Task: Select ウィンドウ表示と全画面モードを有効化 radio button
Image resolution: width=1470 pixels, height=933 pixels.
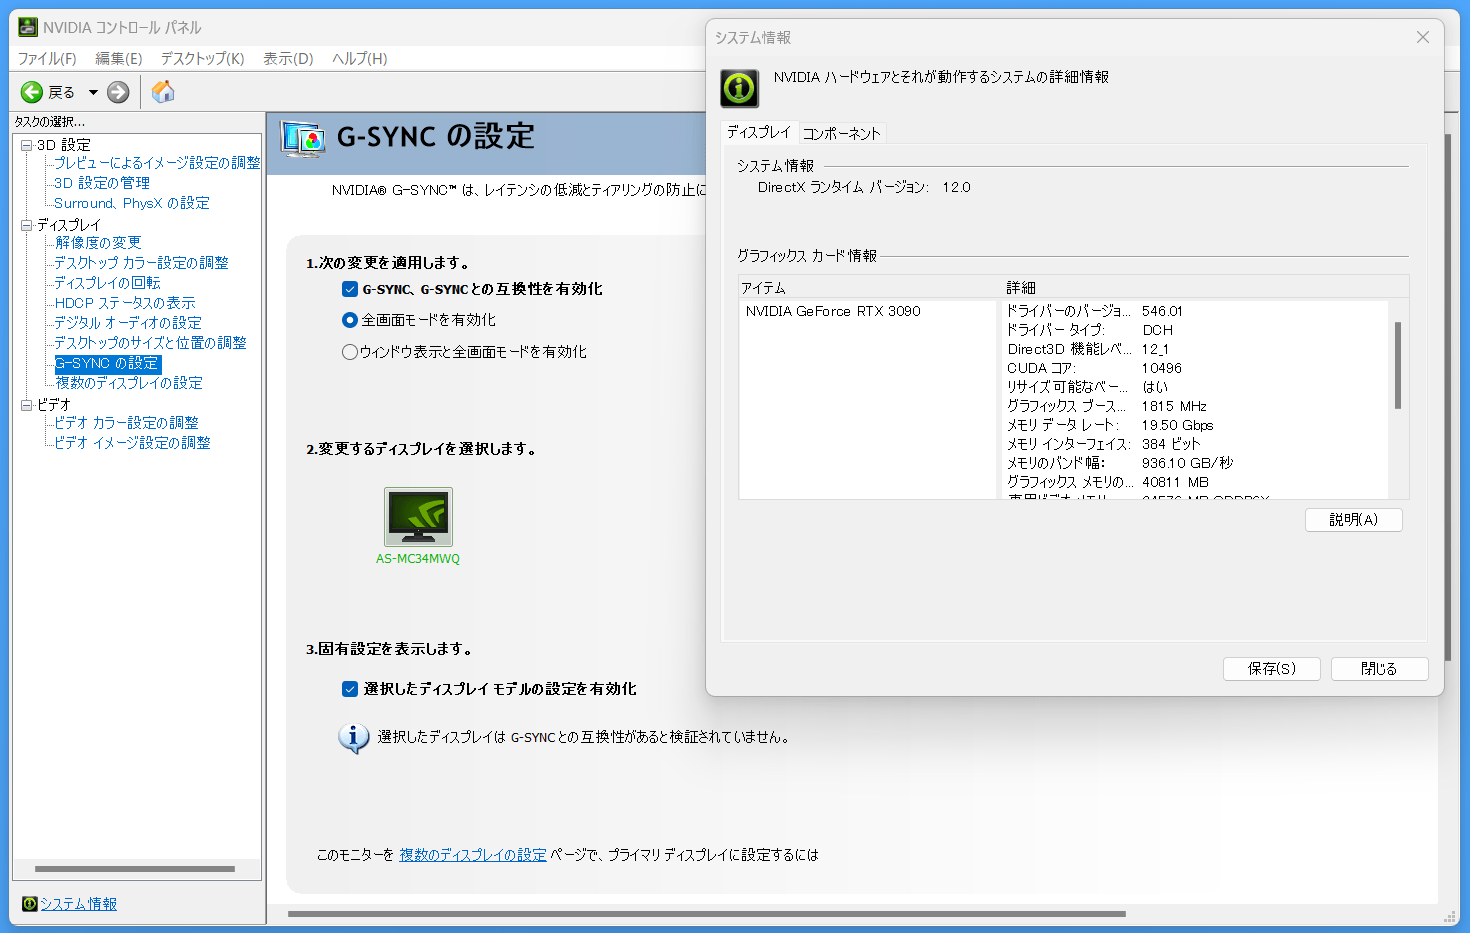Action: tap(350, 352)
